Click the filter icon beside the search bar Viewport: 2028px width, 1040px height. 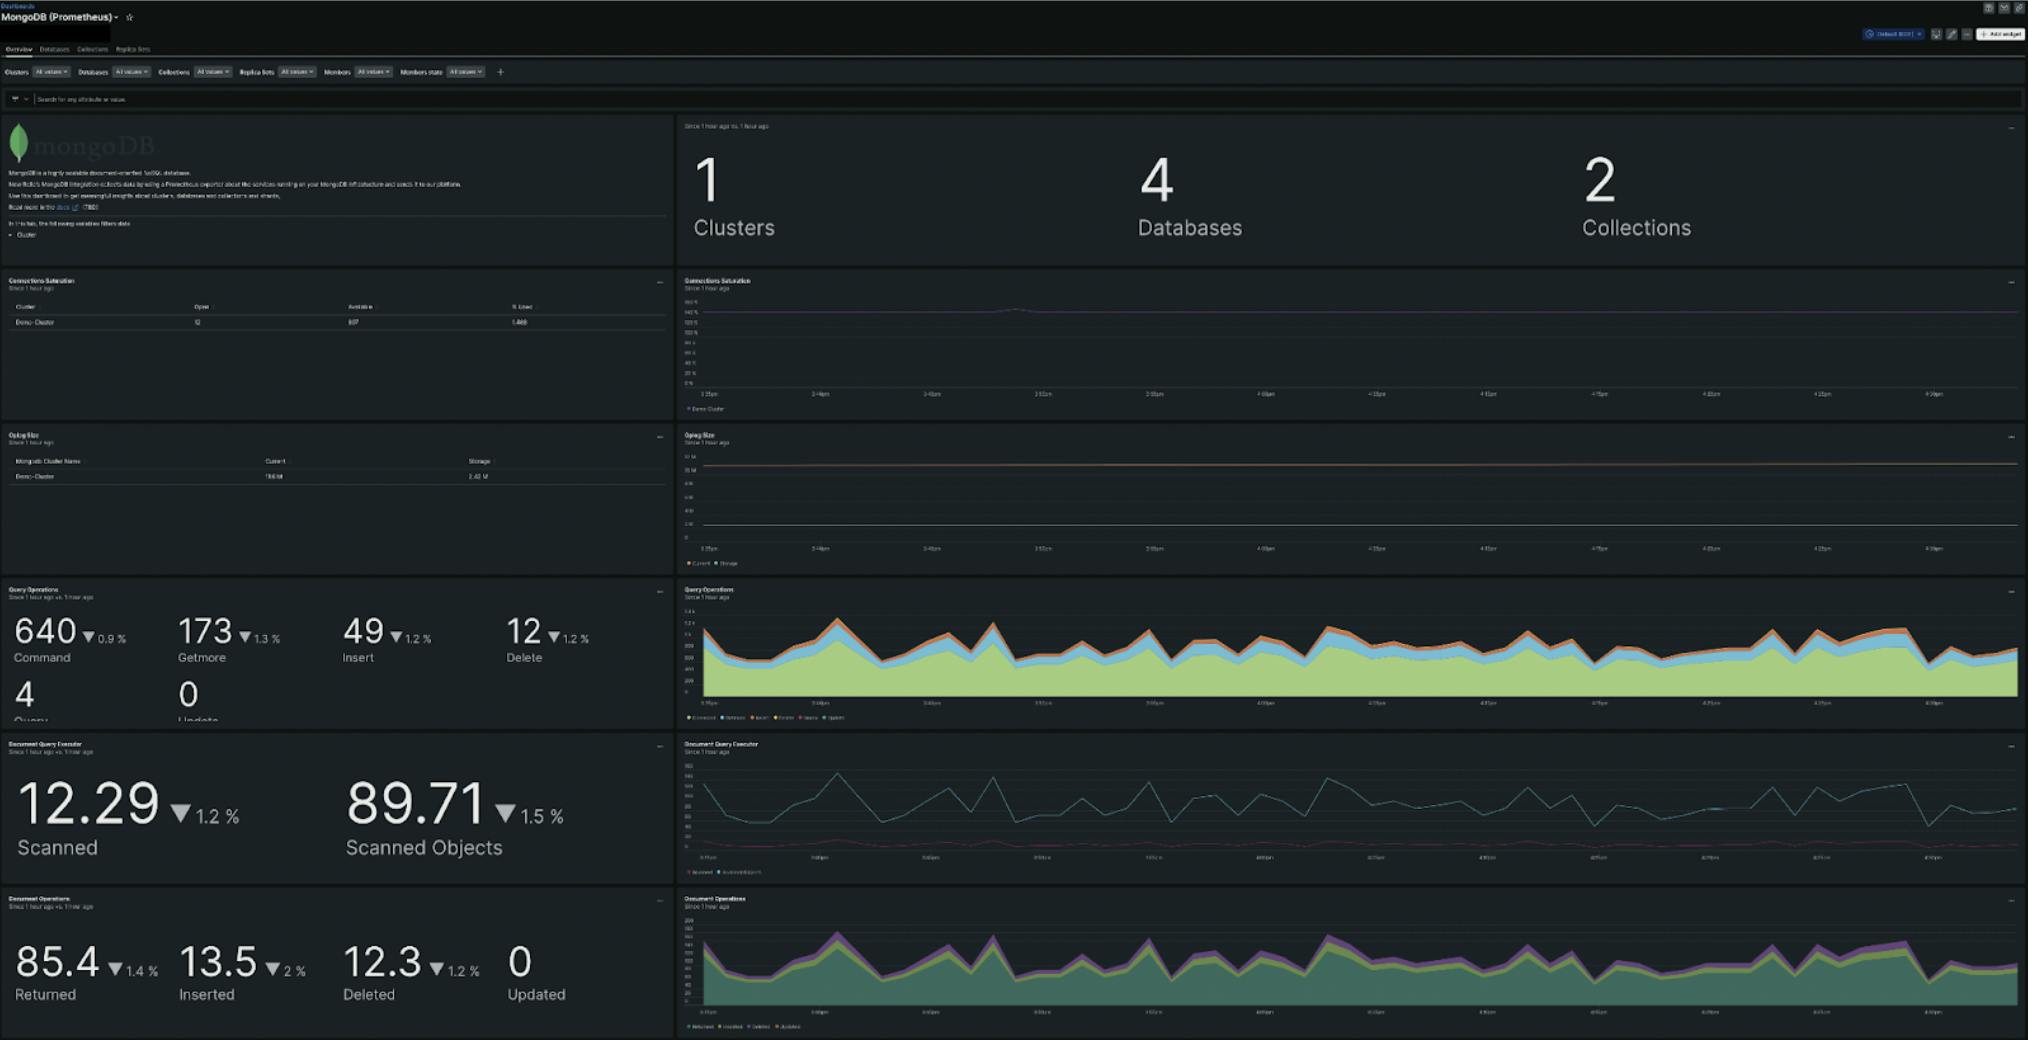click(x=15, y=99)
